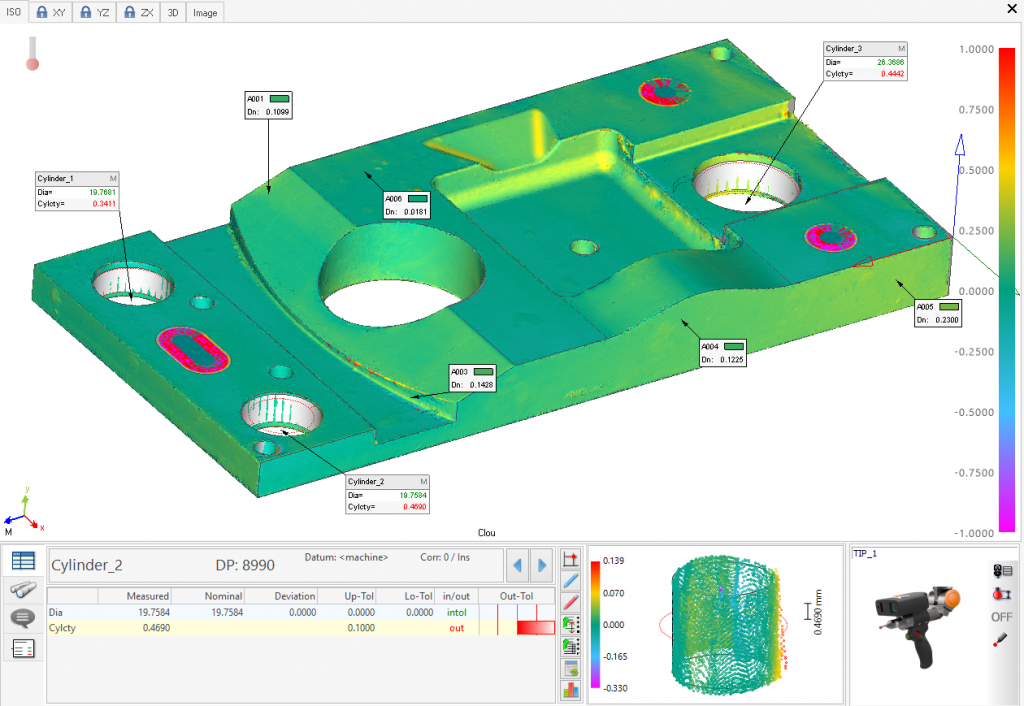The height and width of the screenshot is (706, 1024).
Task: Click OFF to toggle the probe state
Action: 1004,616
